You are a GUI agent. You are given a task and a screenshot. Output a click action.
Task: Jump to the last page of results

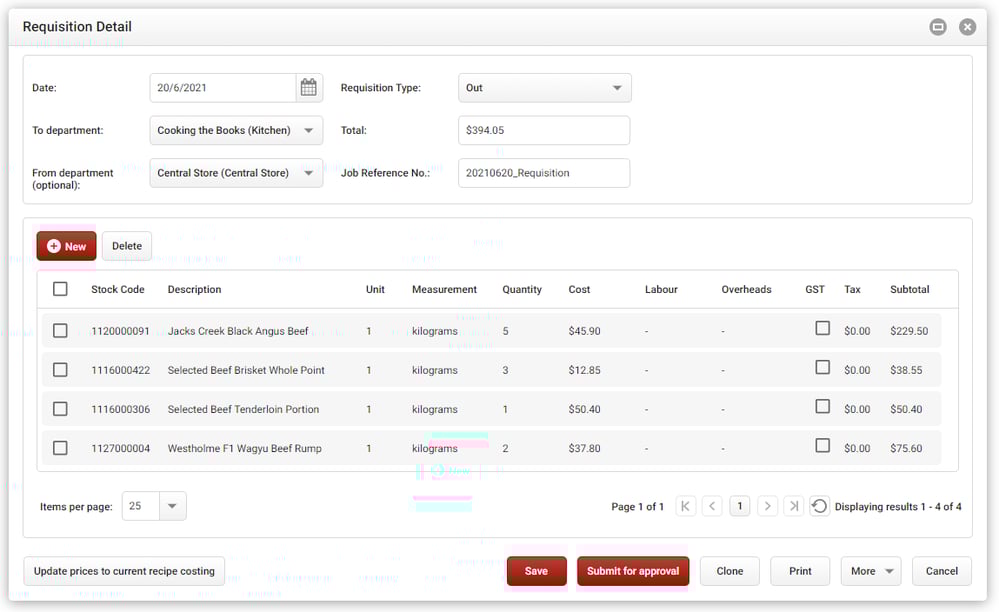pyautogui.click(x=793, y=506)
